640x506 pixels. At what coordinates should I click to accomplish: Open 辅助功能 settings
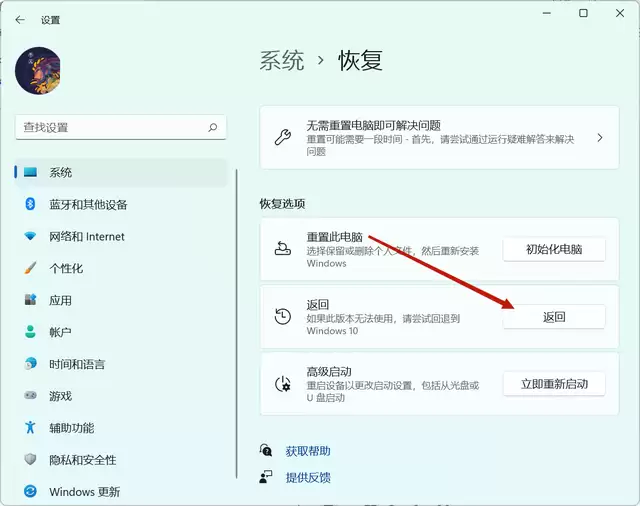tap(71, 428)
